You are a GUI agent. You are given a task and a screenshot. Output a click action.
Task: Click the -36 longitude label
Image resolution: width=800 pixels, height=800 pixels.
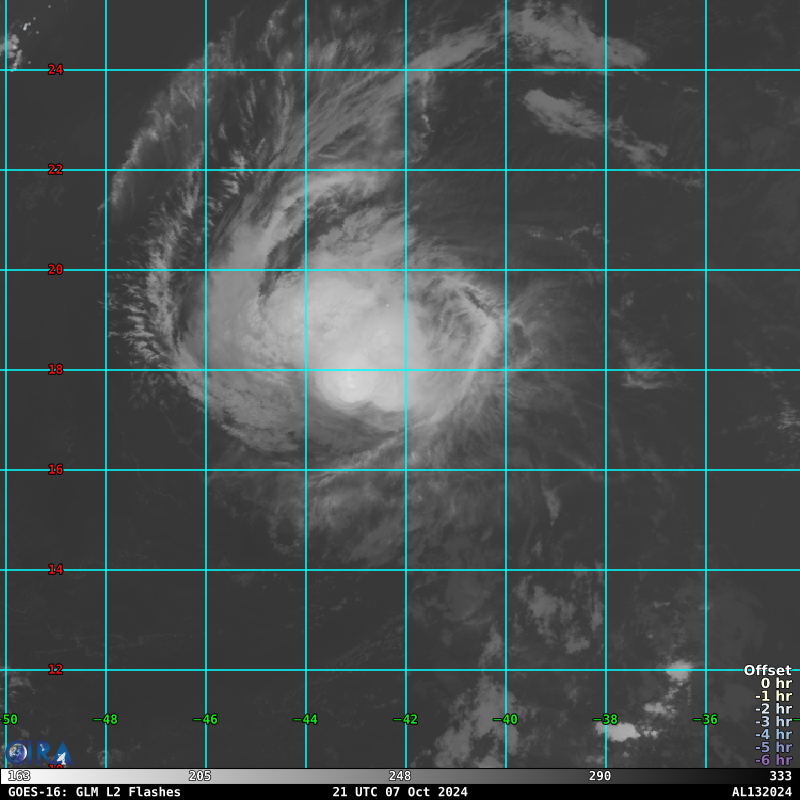pos(706,719)
